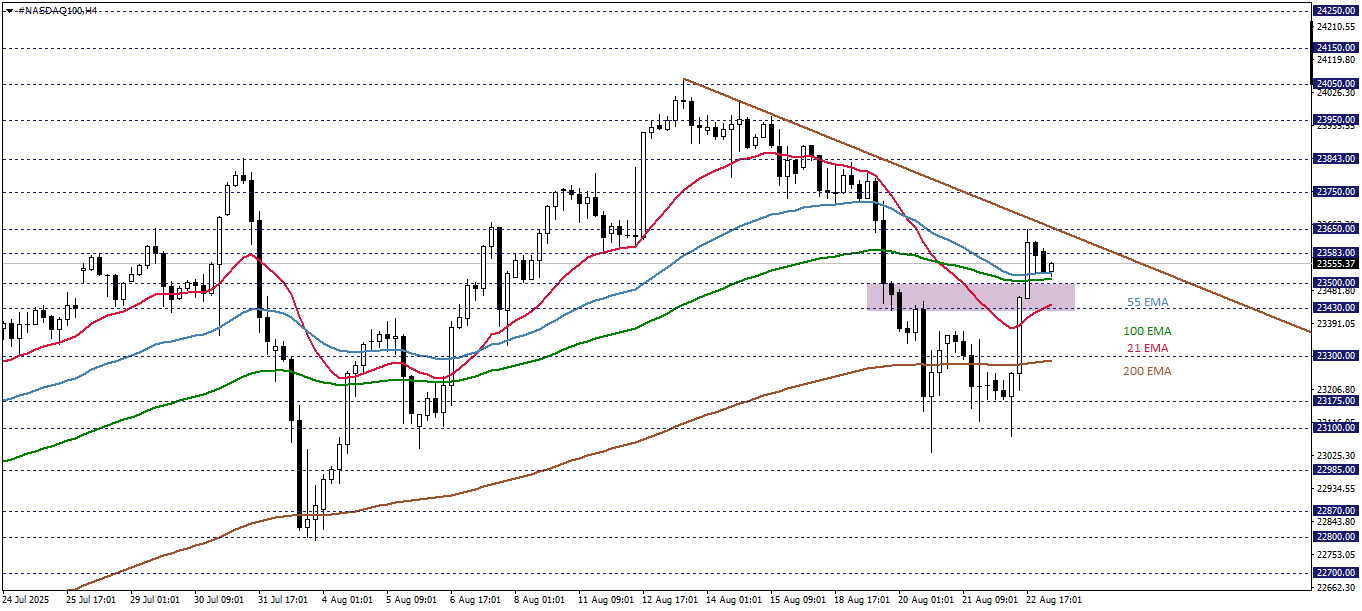The width and height of the screenshot is (1362, 611).
Task: Click the 23950.00 level price tag
Action: 1336,120
